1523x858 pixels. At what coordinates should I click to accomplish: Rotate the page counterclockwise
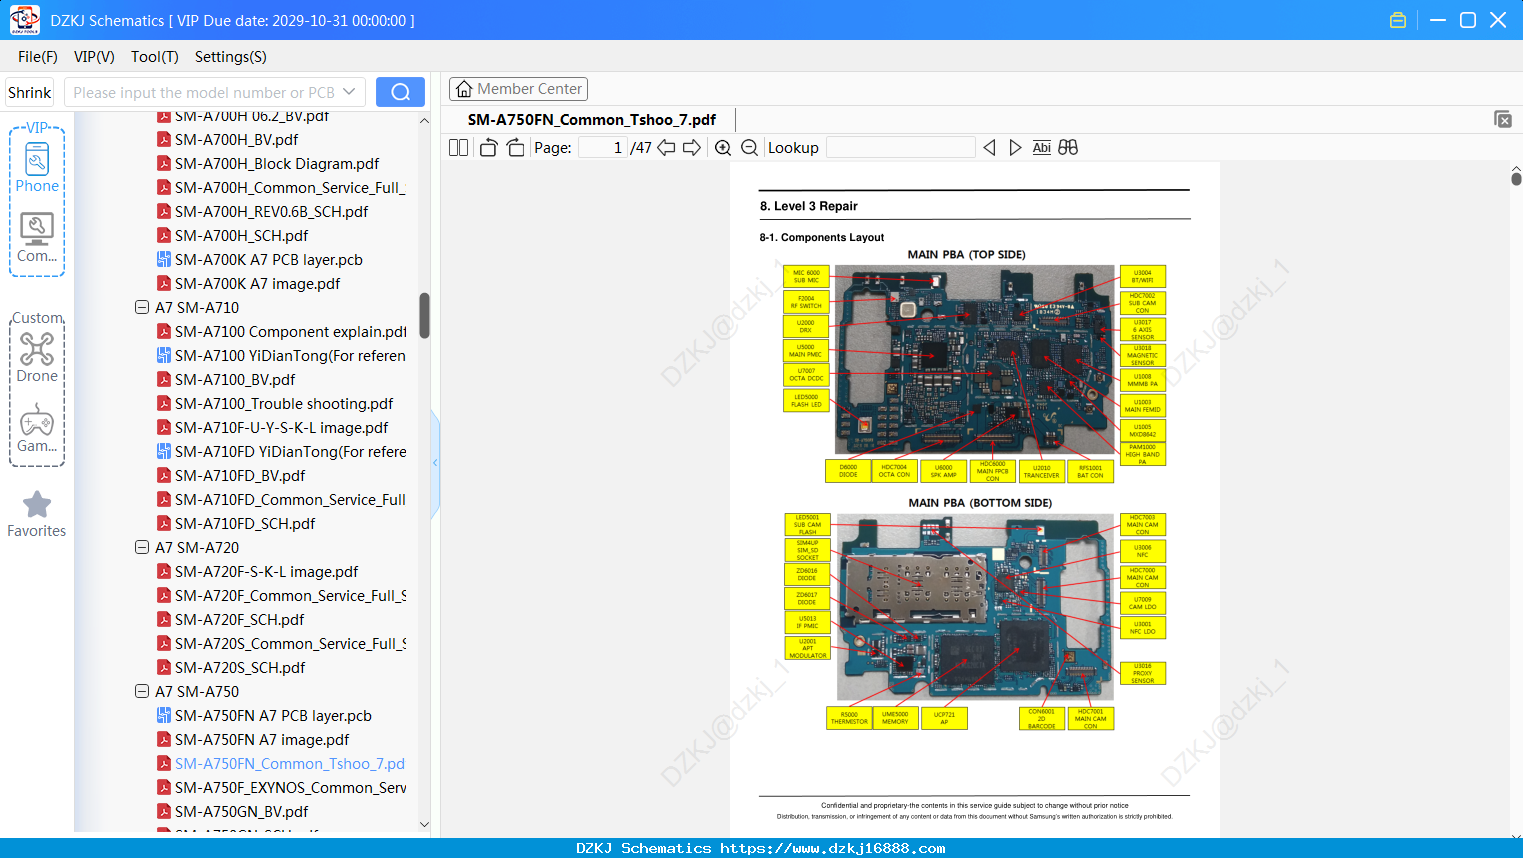(x=488, y=147)
